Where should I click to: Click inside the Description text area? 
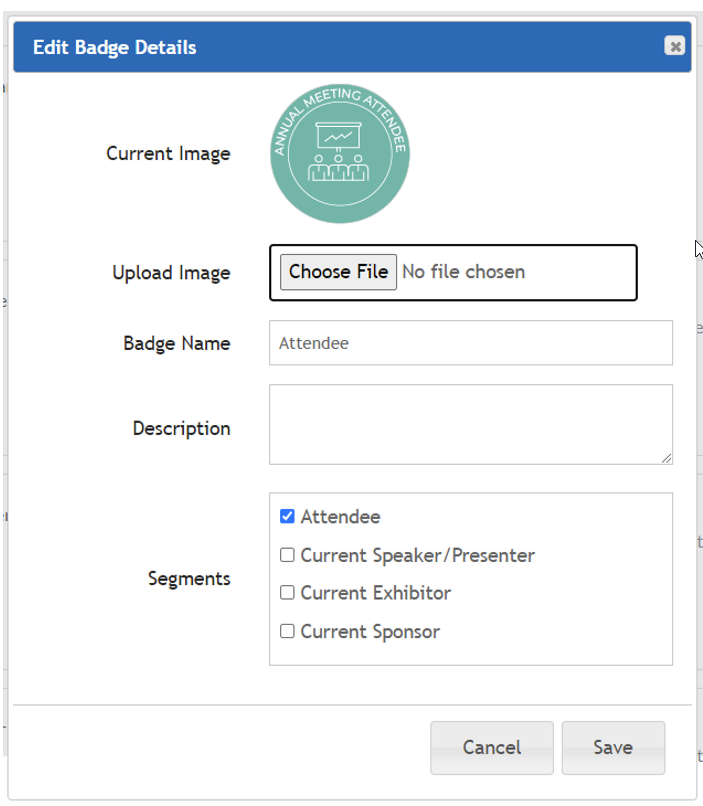(470, 424)
